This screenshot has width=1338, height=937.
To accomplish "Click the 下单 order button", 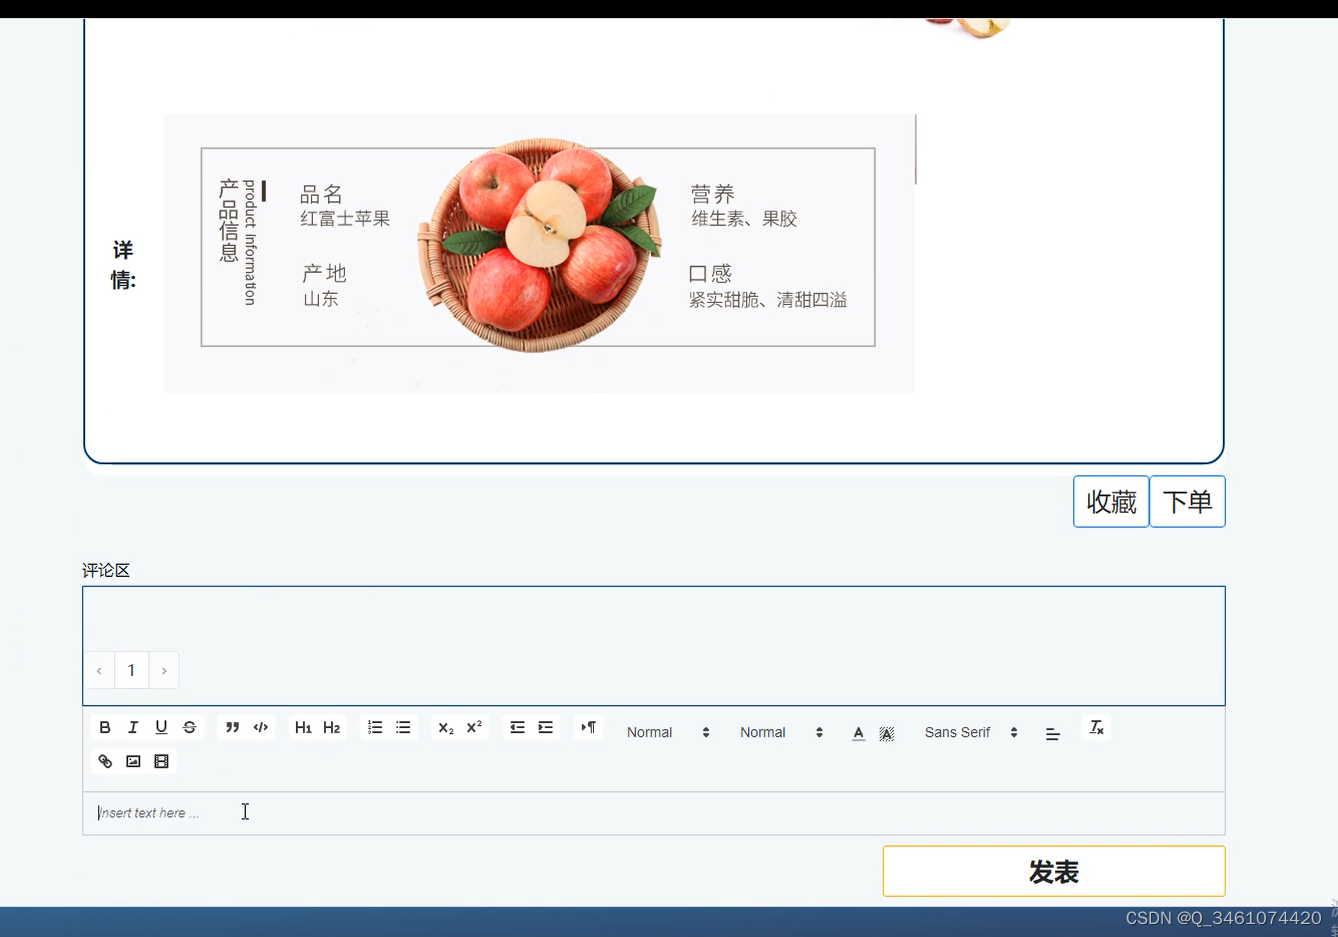I will (1187, 502).
